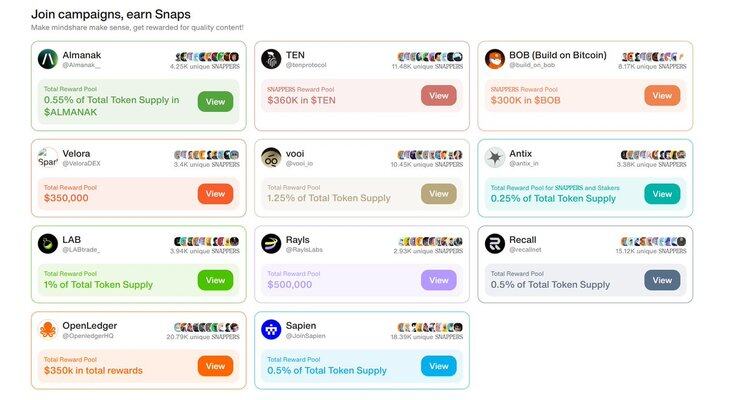Open the Antix snapper avatars strip

[x=653, y=154]
